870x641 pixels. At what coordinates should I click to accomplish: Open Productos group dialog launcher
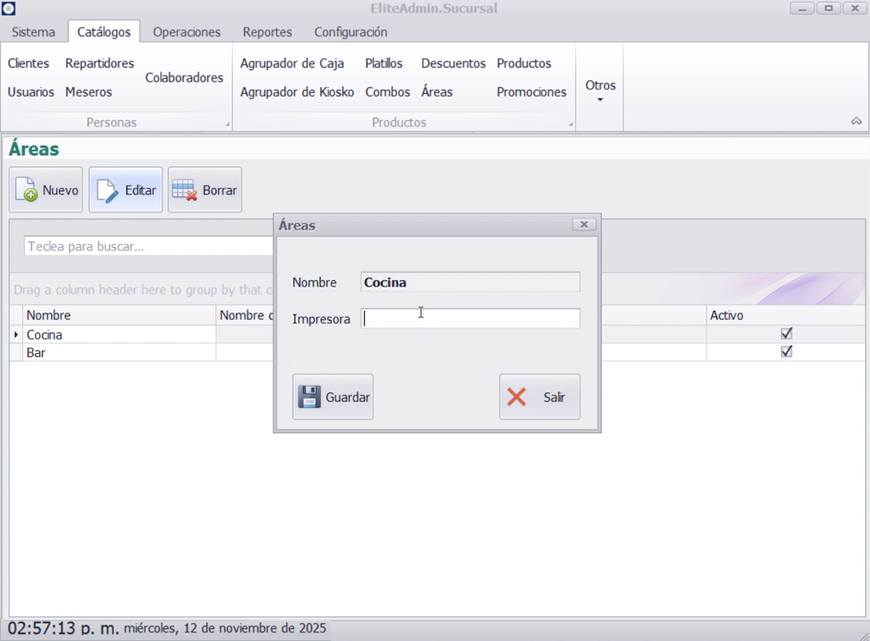pos(571,125)
